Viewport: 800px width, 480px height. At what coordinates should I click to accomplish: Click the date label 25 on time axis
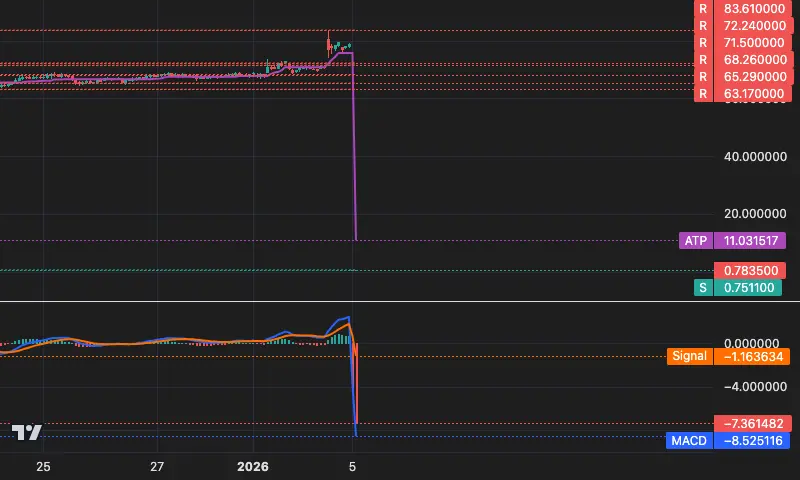pyautogui.click(x=43, y=467)
